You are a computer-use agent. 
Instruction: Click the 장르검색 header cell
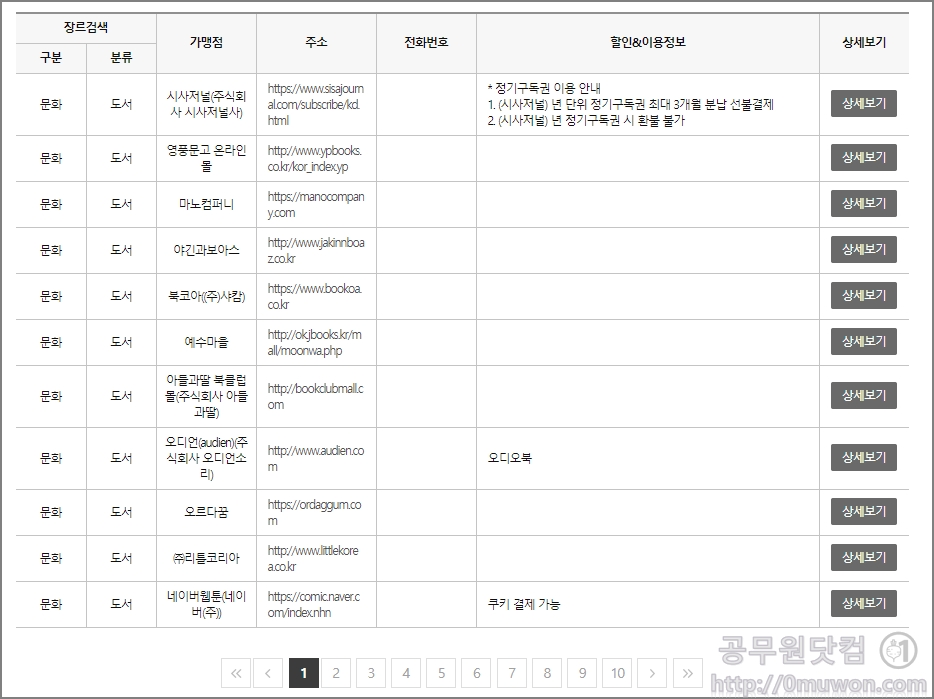(x=86, y=27)
